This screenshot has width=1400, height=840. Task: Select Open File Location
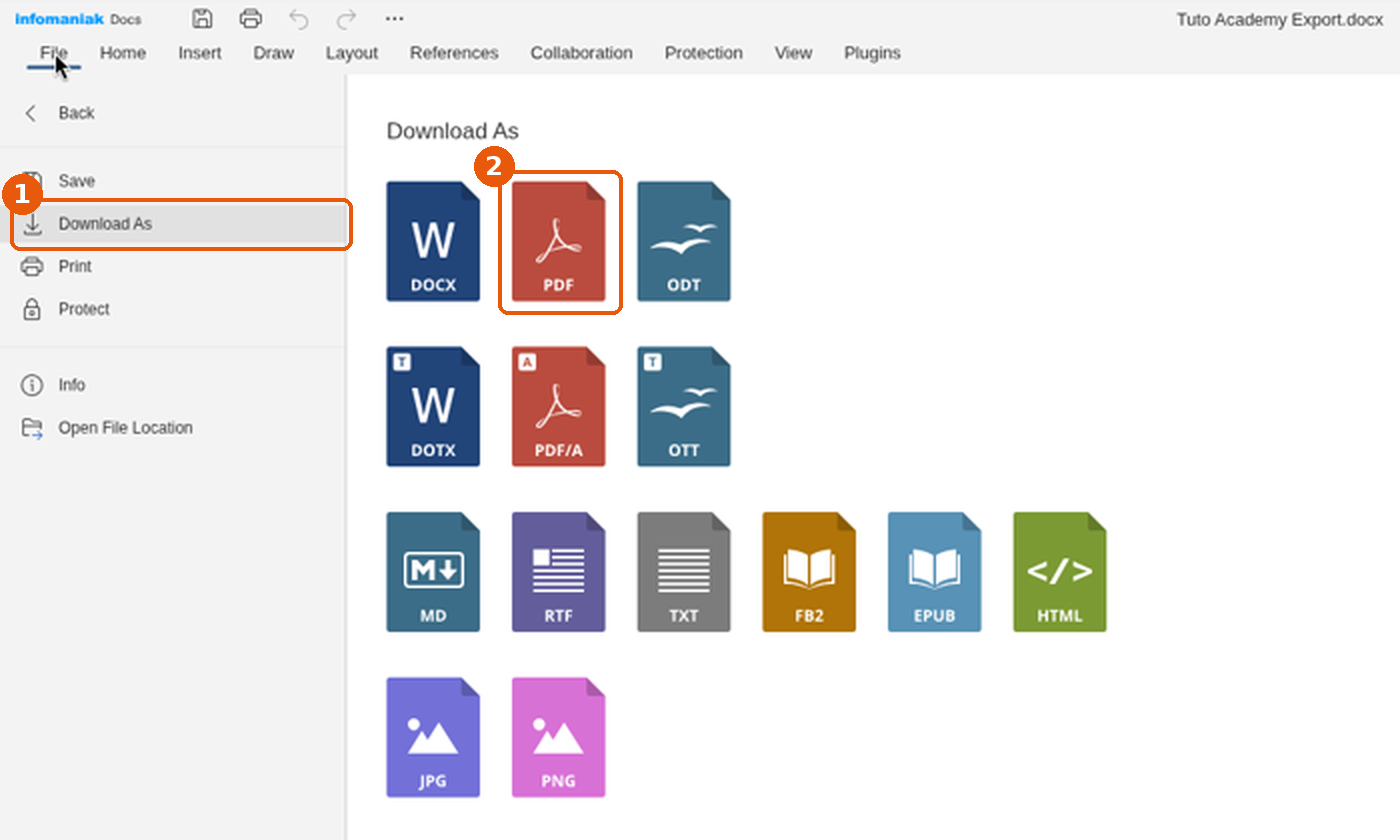173,428
